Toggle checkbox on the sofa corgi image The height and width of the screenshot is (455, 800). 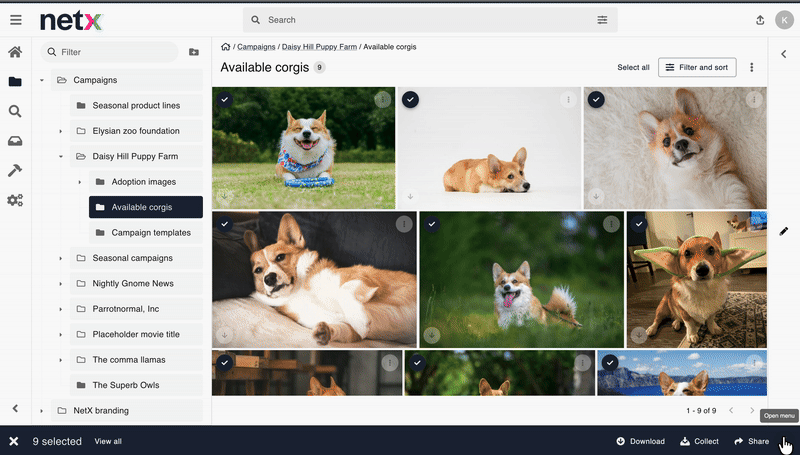point(225,224)
